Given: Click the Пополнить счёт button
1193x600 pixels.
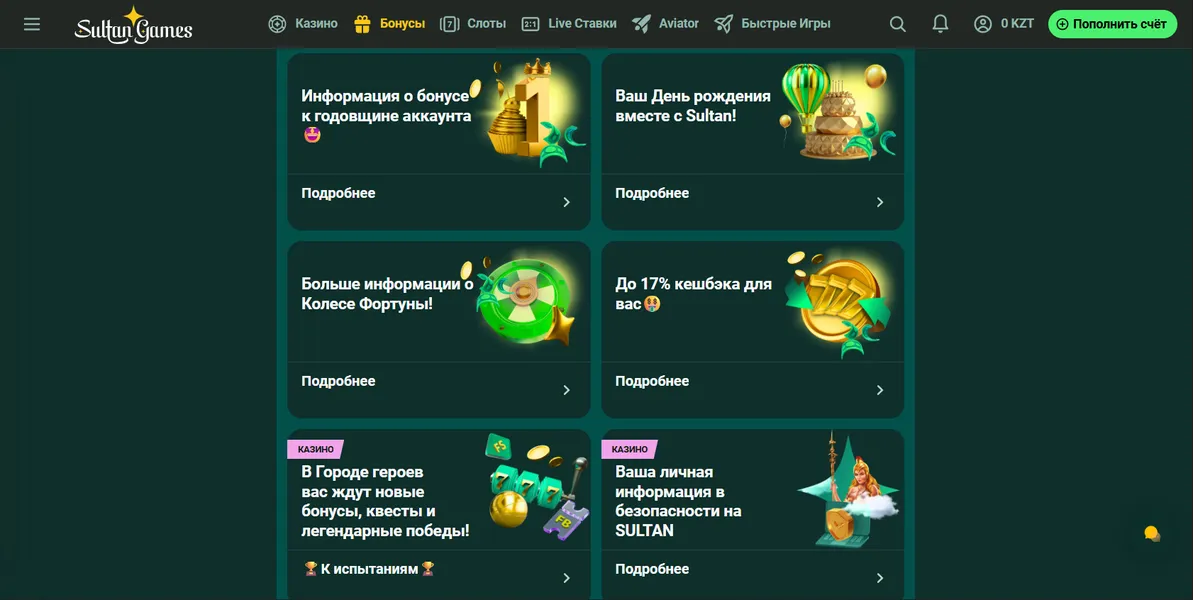Looking at the screenshot, I should pos(1112,24).
